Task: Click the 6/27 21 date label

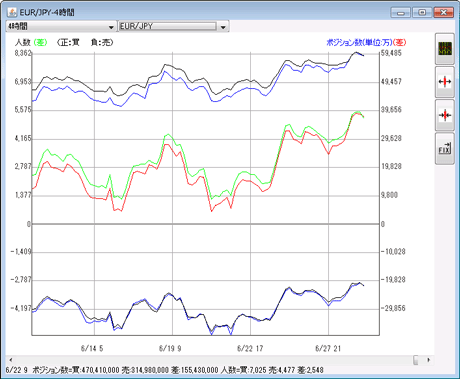Action: point(328,349)
